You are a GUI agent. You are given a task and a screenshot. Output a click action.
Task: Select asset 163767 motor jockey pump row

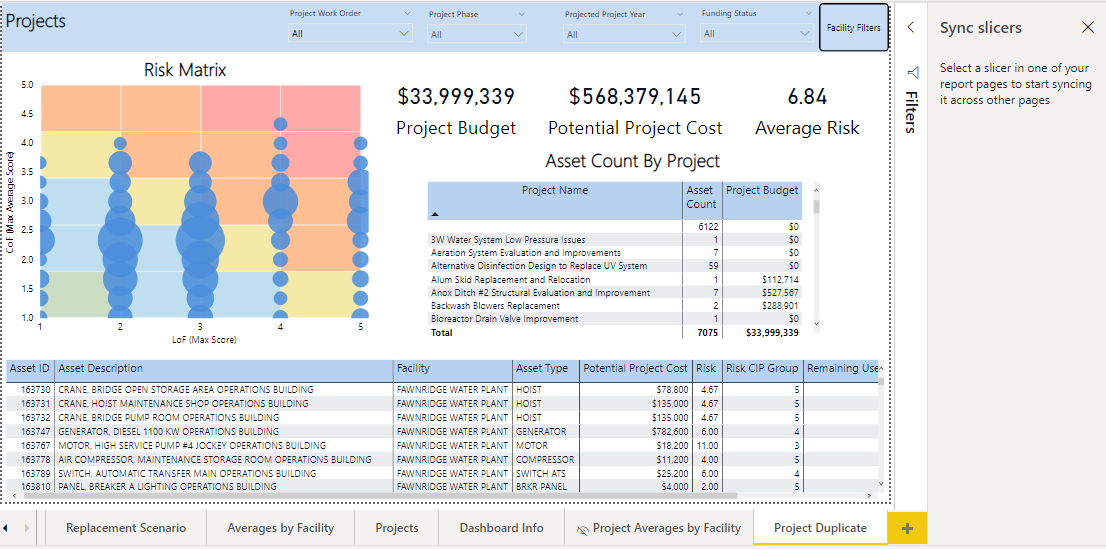[x=442, y=445]
